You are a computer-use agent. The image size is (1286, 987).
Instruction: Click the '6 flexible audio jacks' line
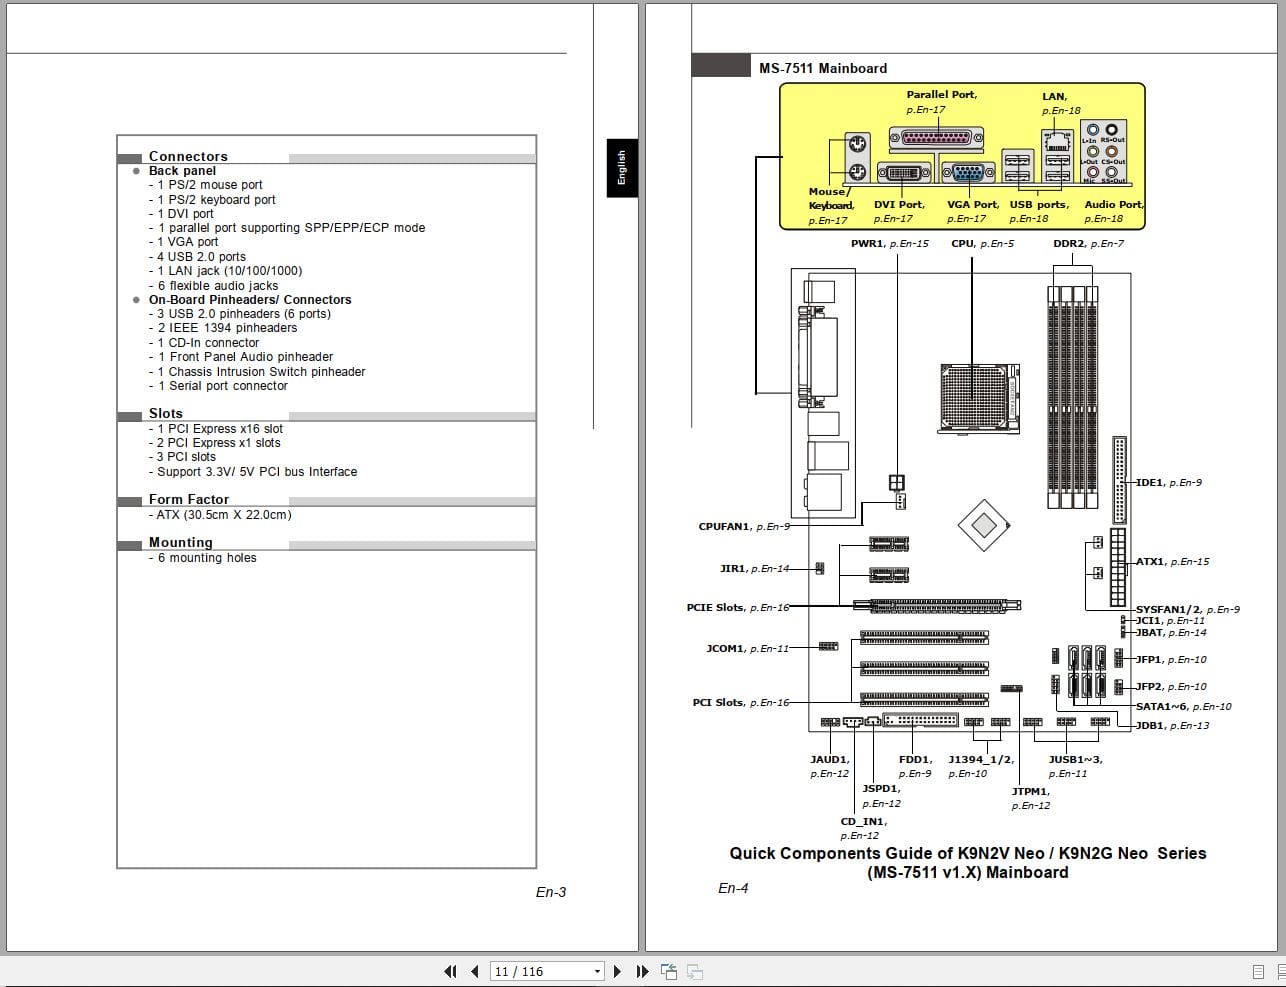click(x=213, y=285)
